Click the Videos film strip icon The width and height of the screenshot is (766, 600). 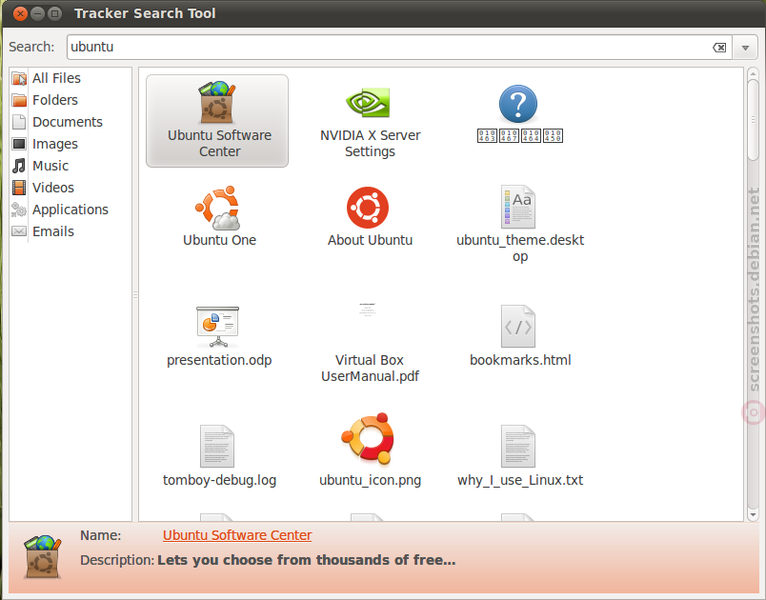19,188
